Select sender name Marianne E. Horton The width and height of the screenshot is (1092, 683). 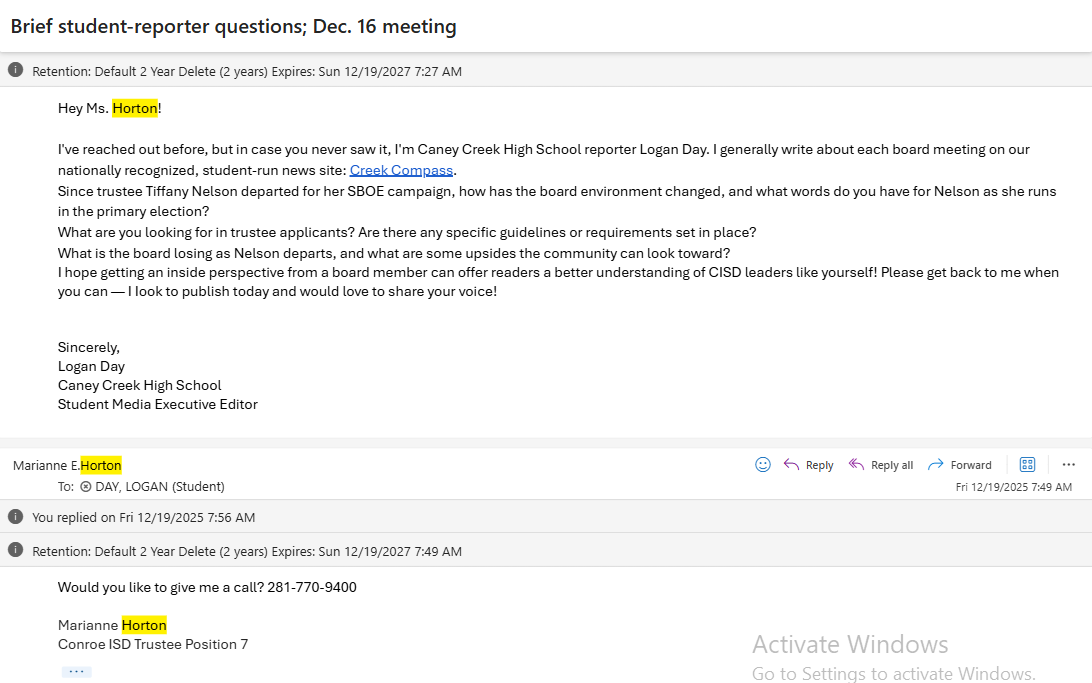click(67, 465)
